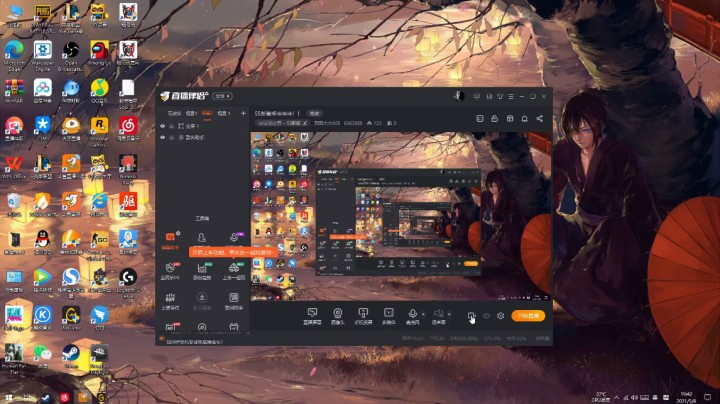The height and width of the screenshot is (404, 720).
Task: Toggle the preview eye icon beside gear
Action: 486,316
